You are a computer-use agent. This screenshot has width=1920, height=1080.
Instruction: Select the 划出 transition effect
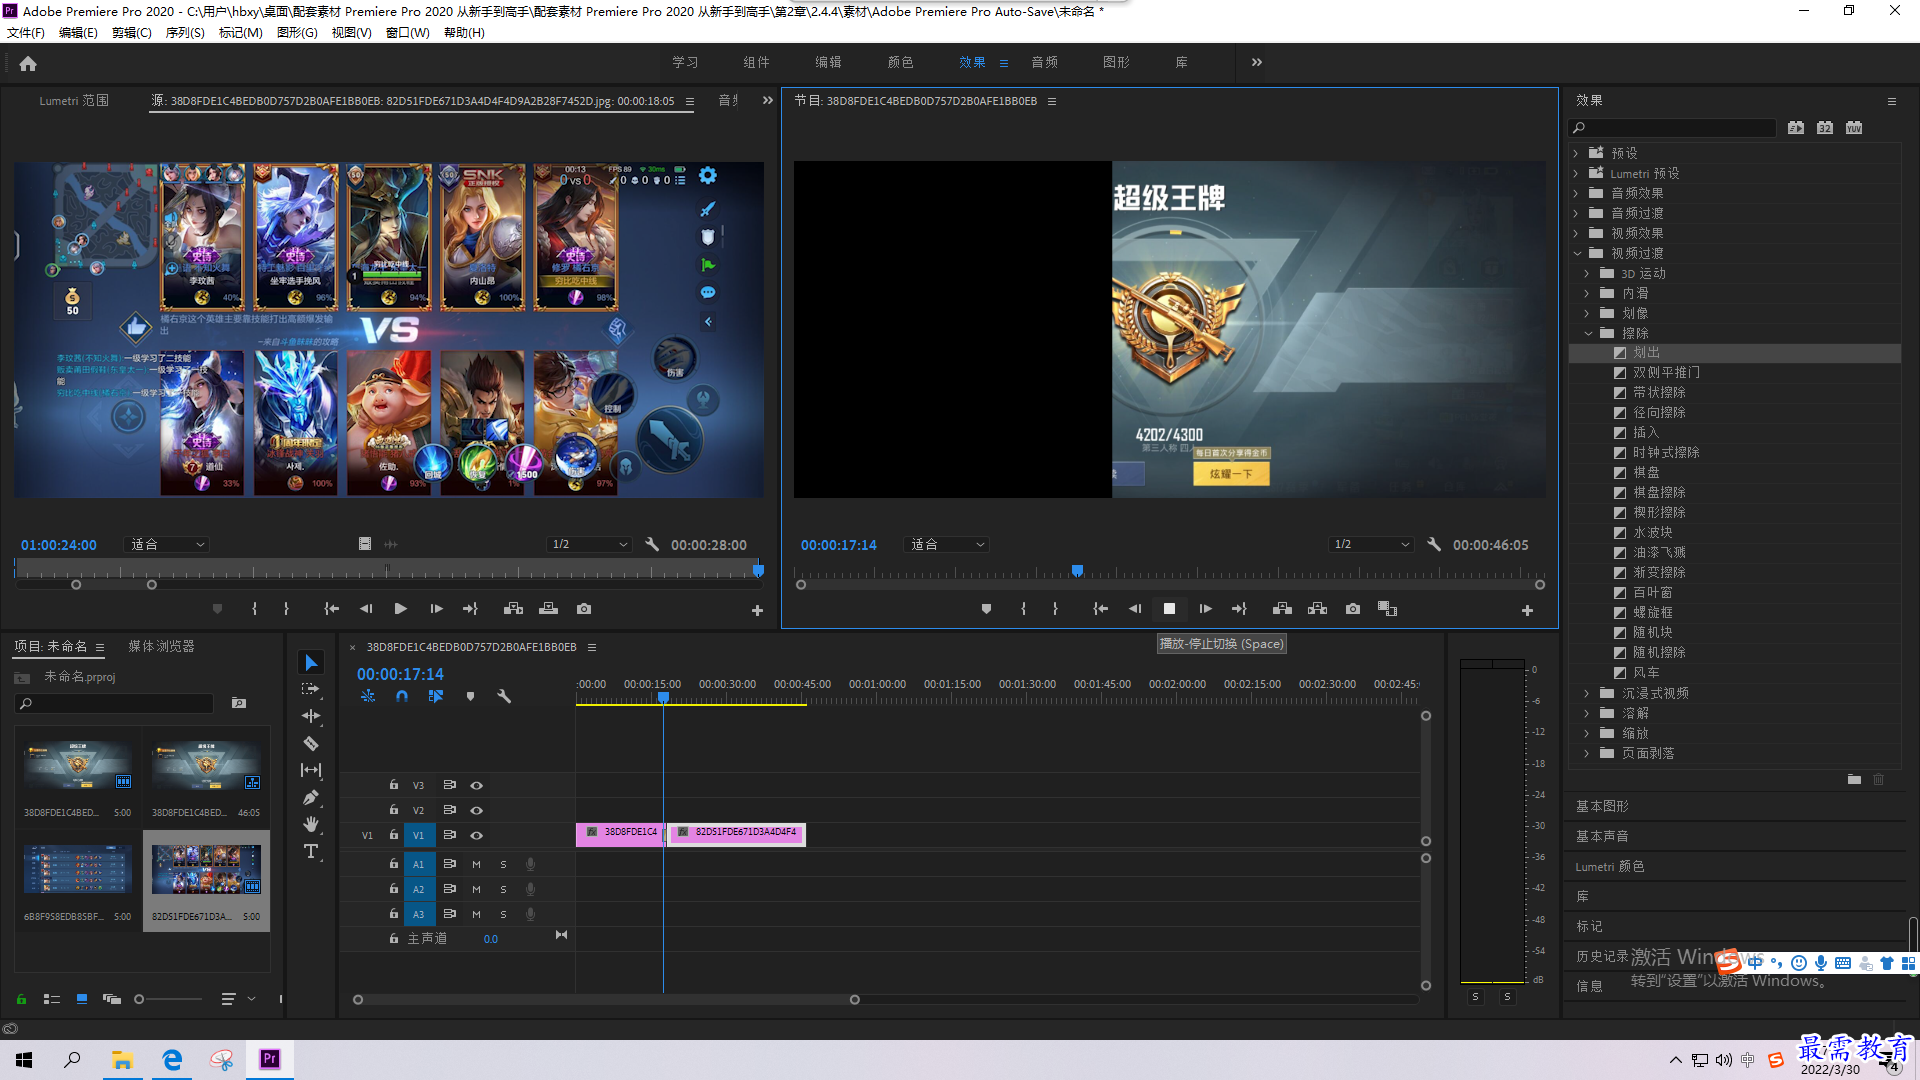1646,352
